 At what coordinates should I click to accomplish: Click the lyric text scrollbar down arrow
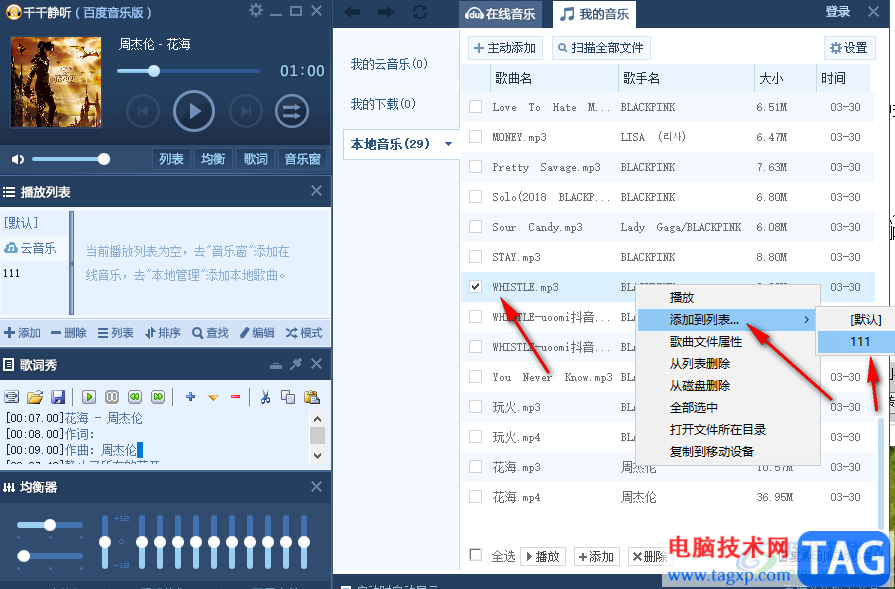coord(318,455)
